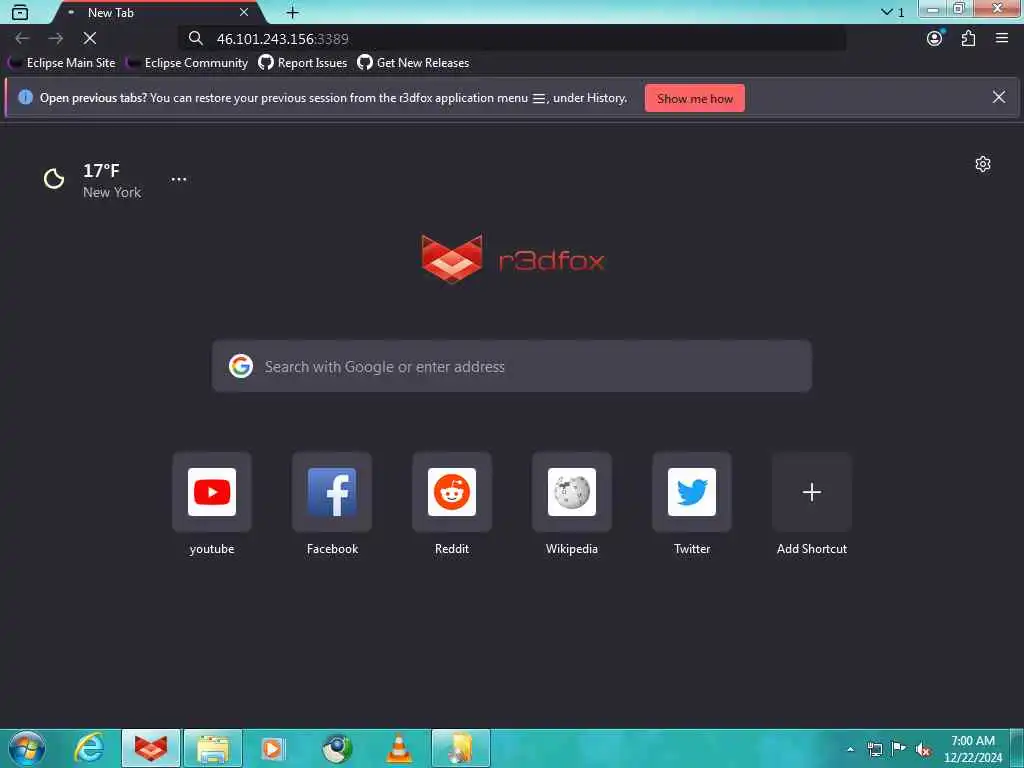Open the clock showing 7:00 AM
Screen dimensions: 1024x768
[972, 749]
